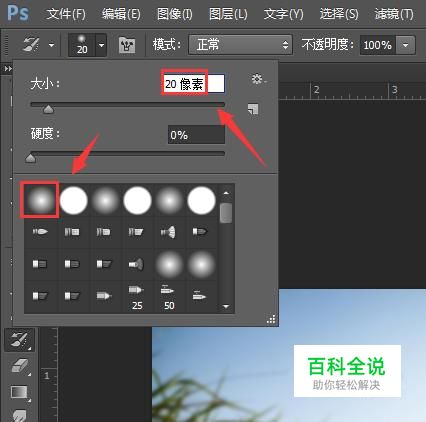Toggle the brush preset picker dropdown arrow
This screenshot has width=426, height=422.
[x=101, y=45]
